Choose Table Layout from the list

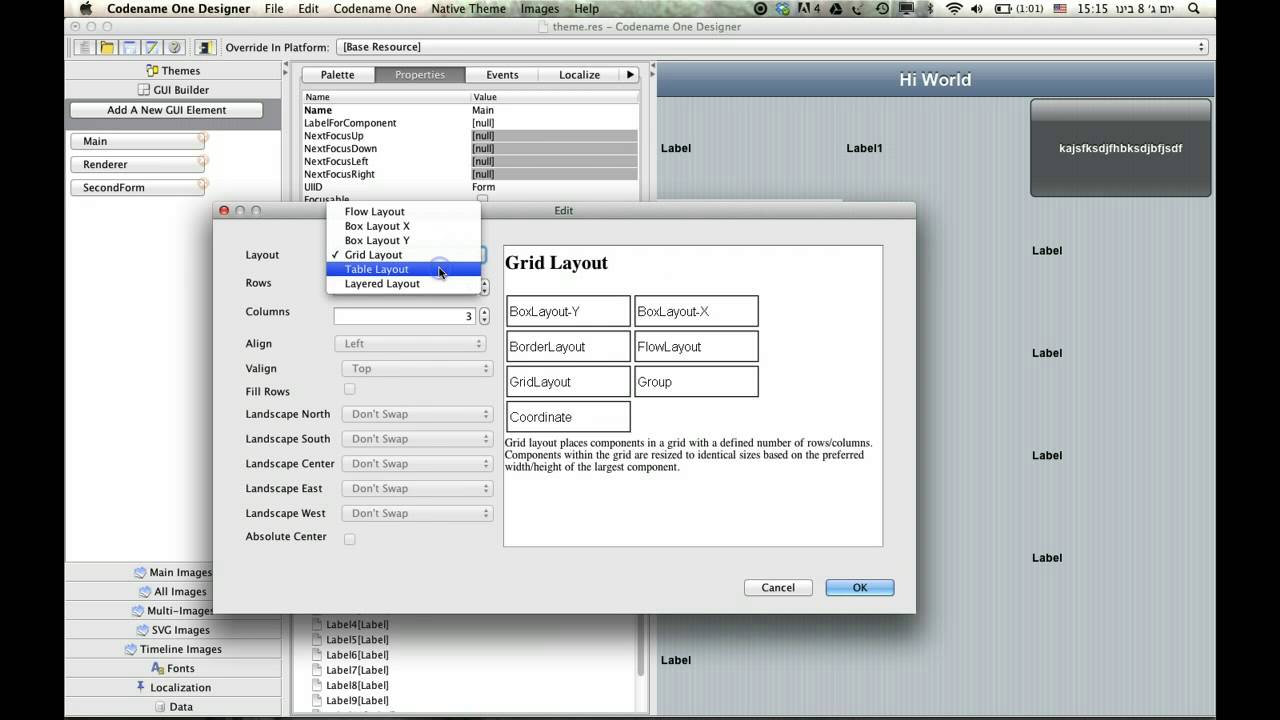403,269
